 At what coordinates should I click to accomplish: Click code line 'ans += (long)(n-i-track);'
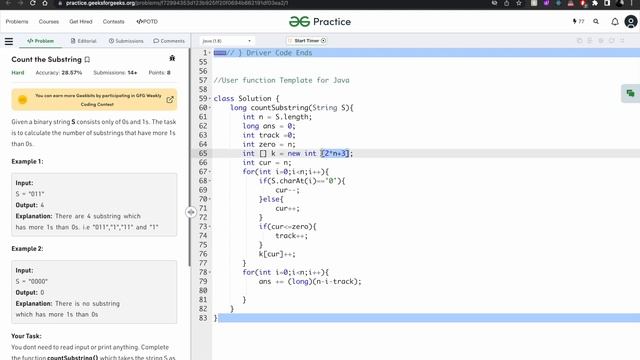(310, 282)
